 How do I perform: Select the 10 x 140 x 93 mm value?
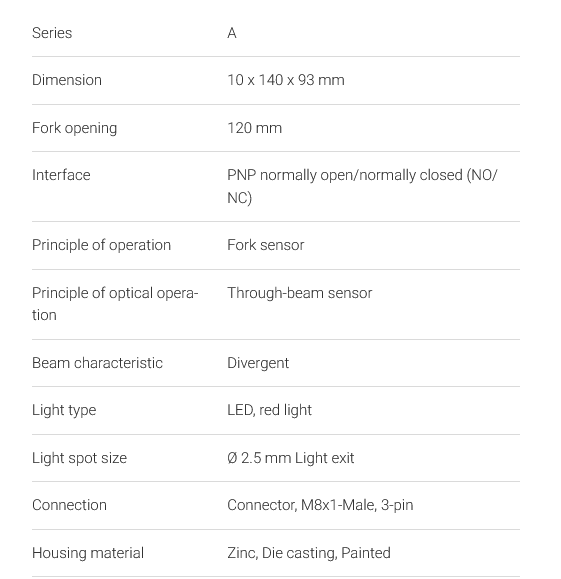[x=286, y=80]
